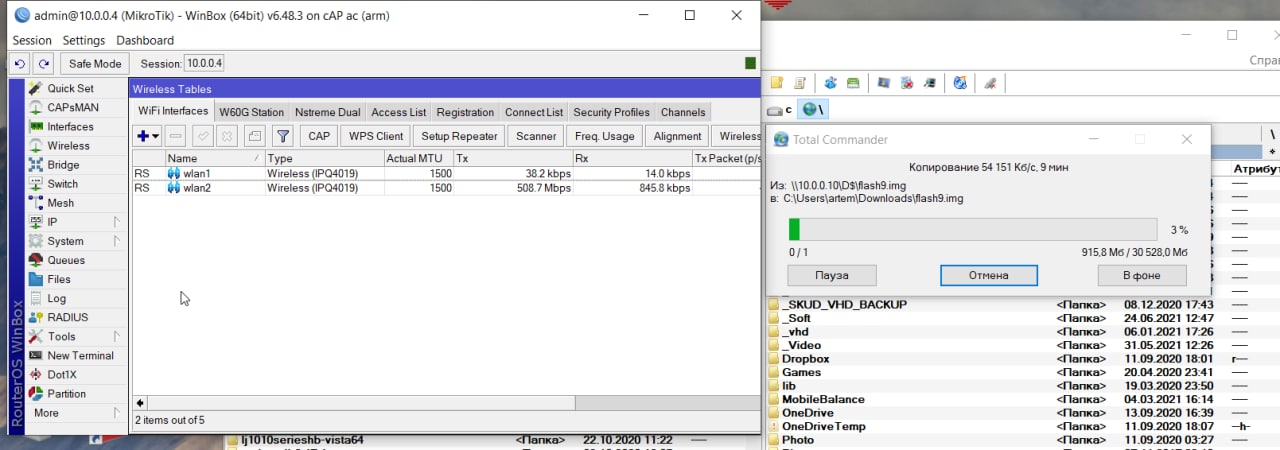Open Bridge in WinBox sidebar
The height and width of the screenshot is (450, 1280).
[x=63, y=165]
